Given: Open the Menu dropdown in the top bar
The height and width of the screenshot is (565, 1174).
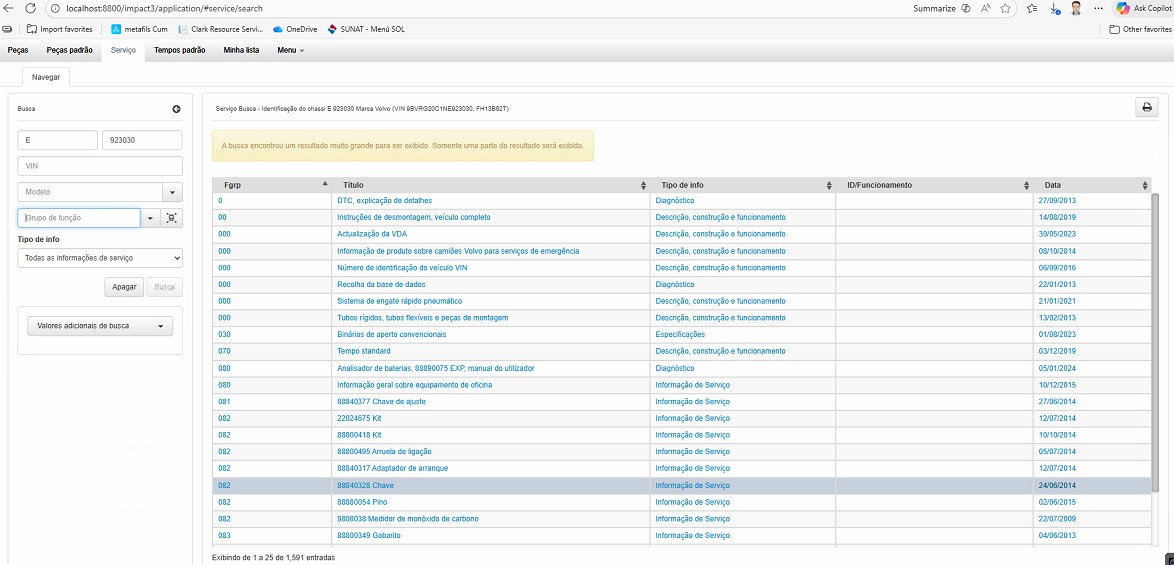Looking at the screenshot, I should coord(290,50).
